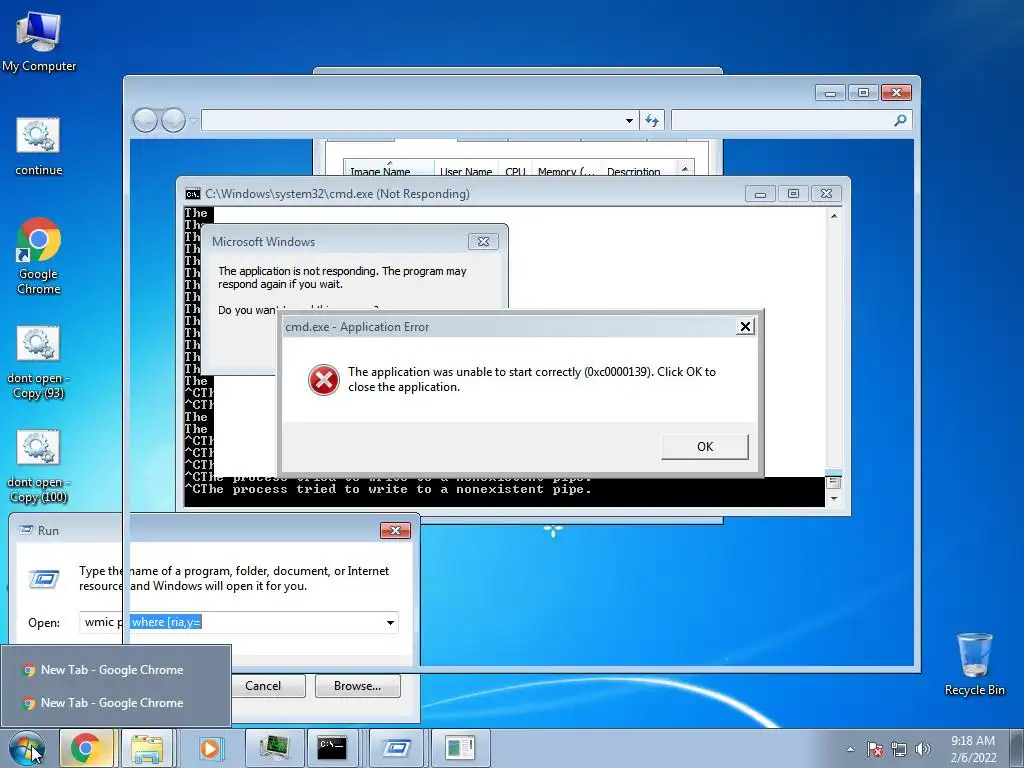Image resolution: width=1024 pixels, height=768 pixels.
Task: Sort by User Name column in Task Manager
Action: tap(466, 168)
